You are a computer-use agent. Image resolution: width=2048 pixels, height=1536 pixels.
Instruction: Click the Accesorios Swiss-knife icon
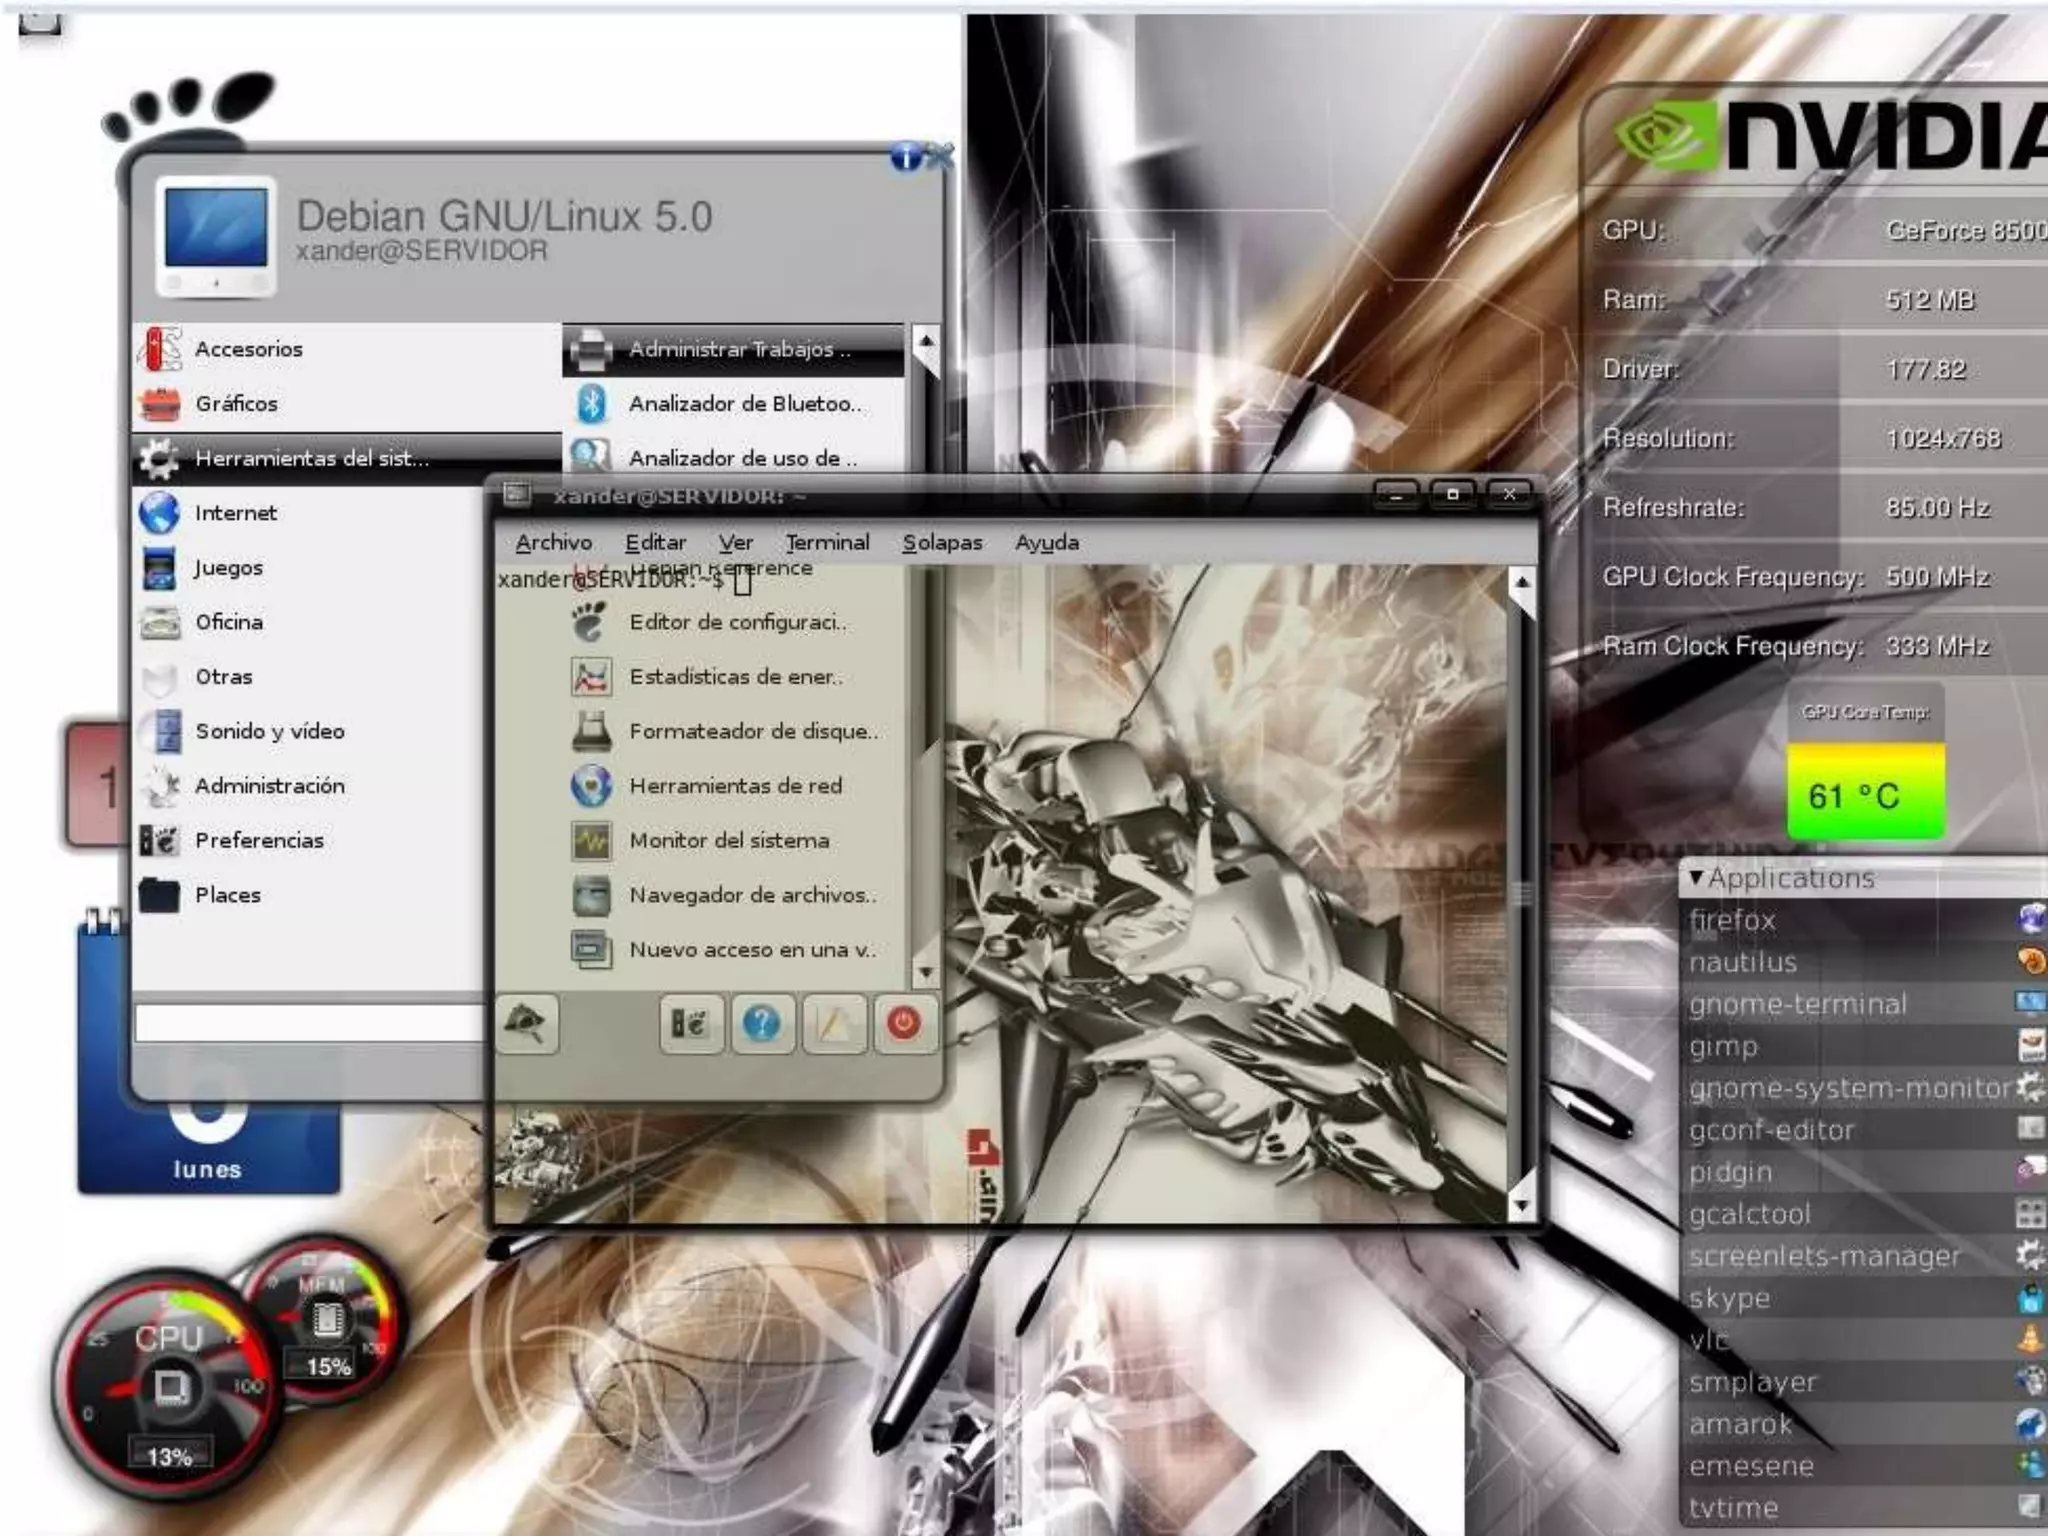[160, 349]
